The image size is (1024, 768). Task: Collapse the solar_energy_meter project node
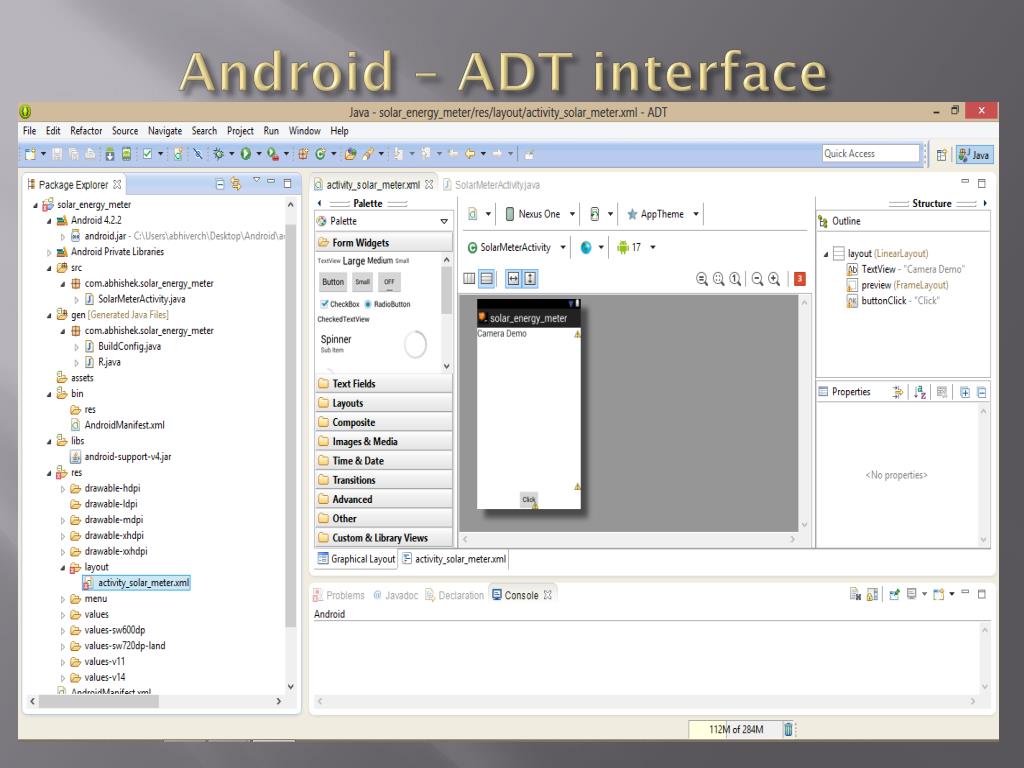tap(35, 205)
